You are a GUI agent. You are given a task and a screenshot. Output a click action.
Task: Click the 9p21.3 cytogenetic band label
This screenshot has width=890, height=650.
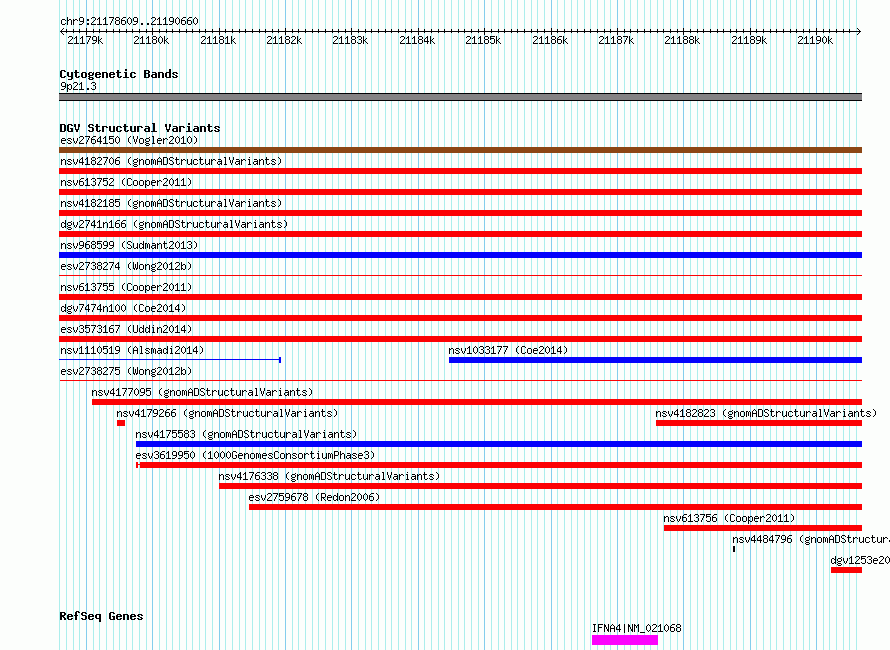(x=78, y=86)
